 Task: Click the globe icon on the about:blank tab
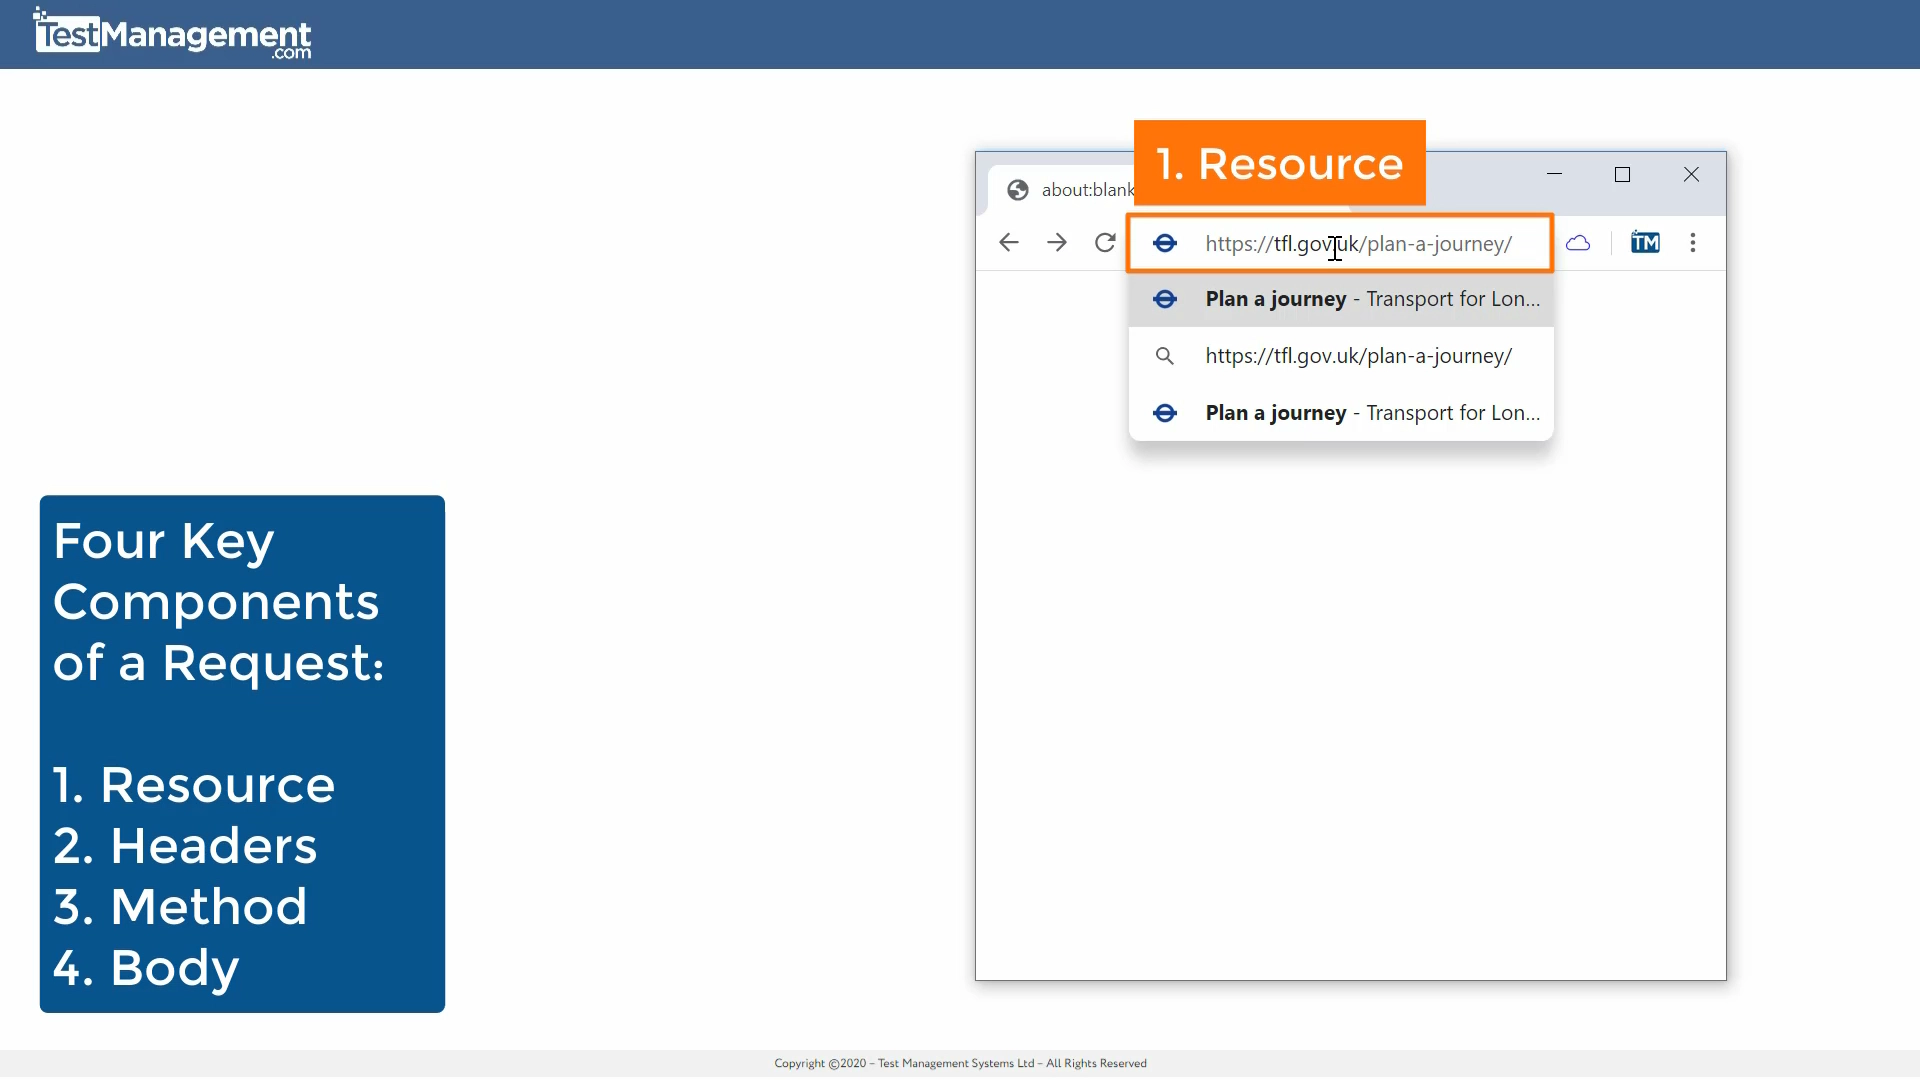(x=1017, y=189)
